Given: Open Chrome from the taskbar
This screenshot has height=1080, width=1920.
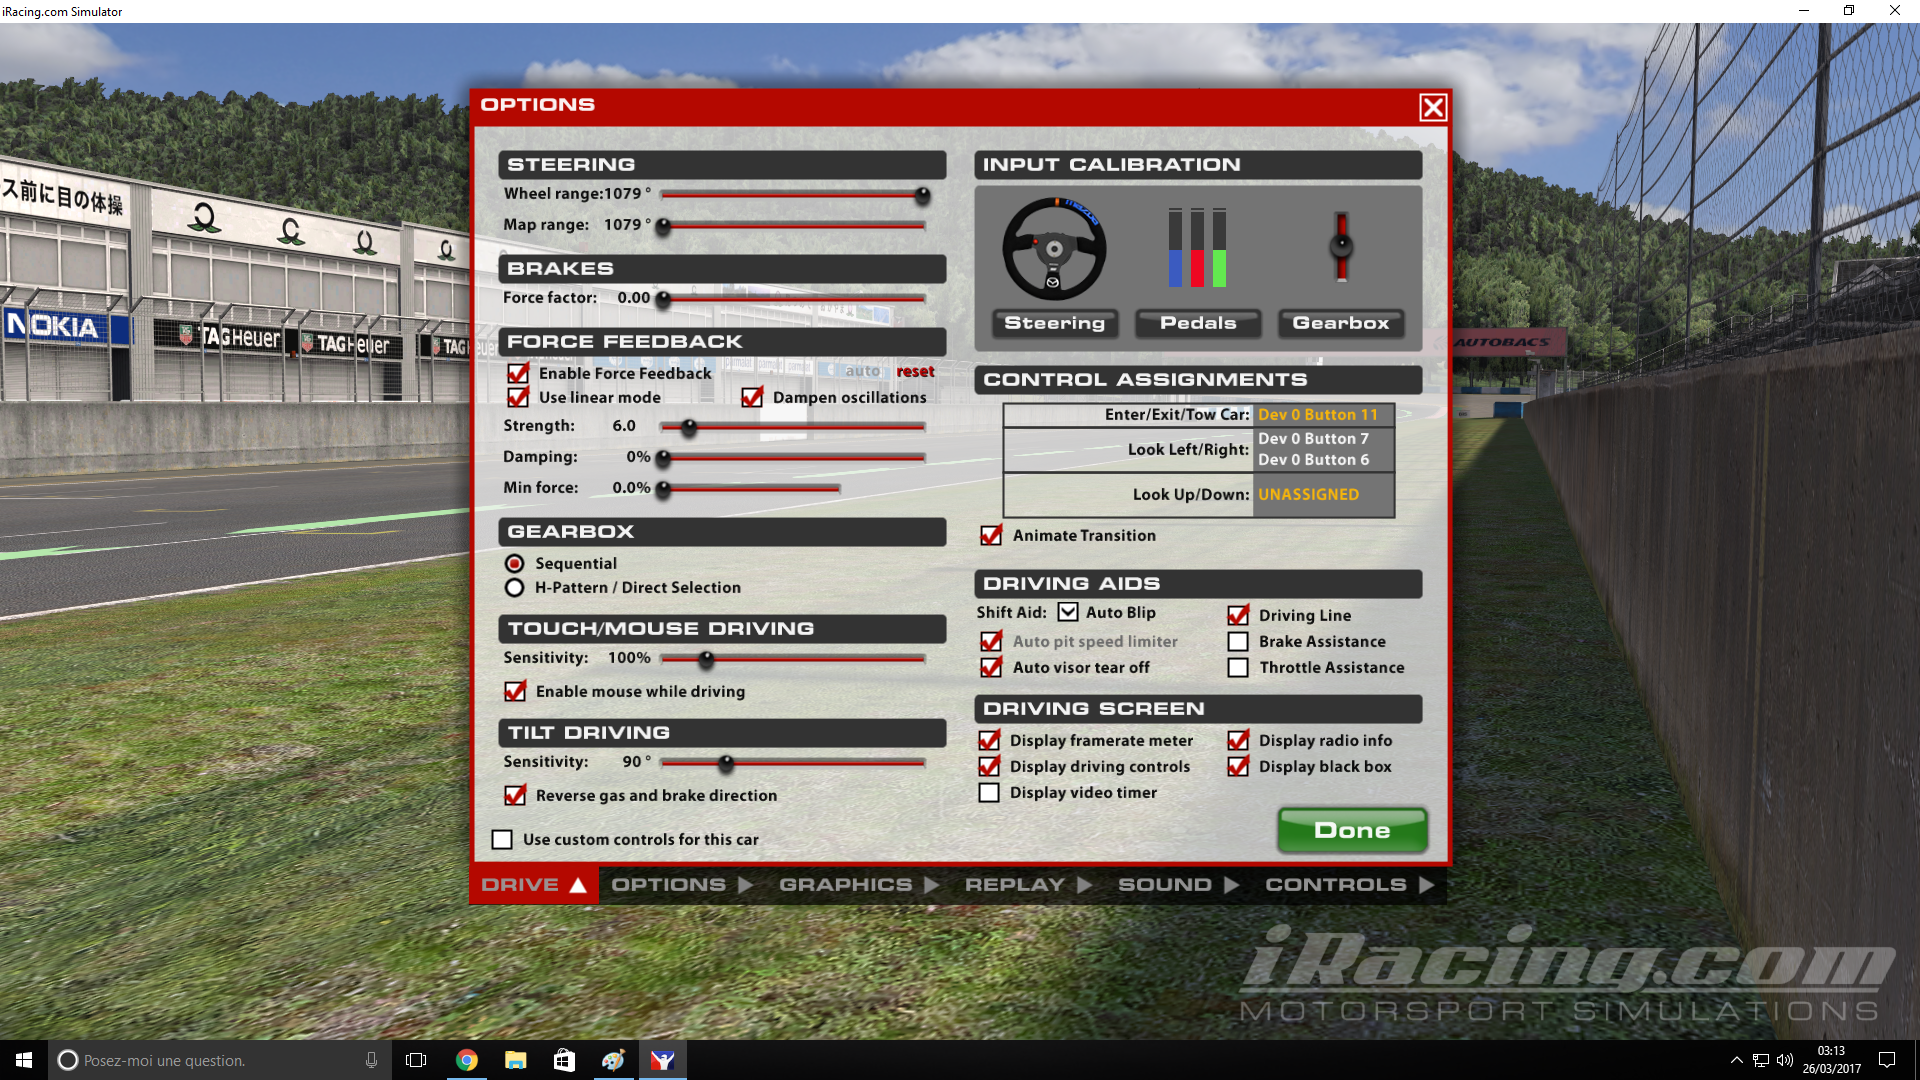Looking at the screenshot, I should (466, 1060).
